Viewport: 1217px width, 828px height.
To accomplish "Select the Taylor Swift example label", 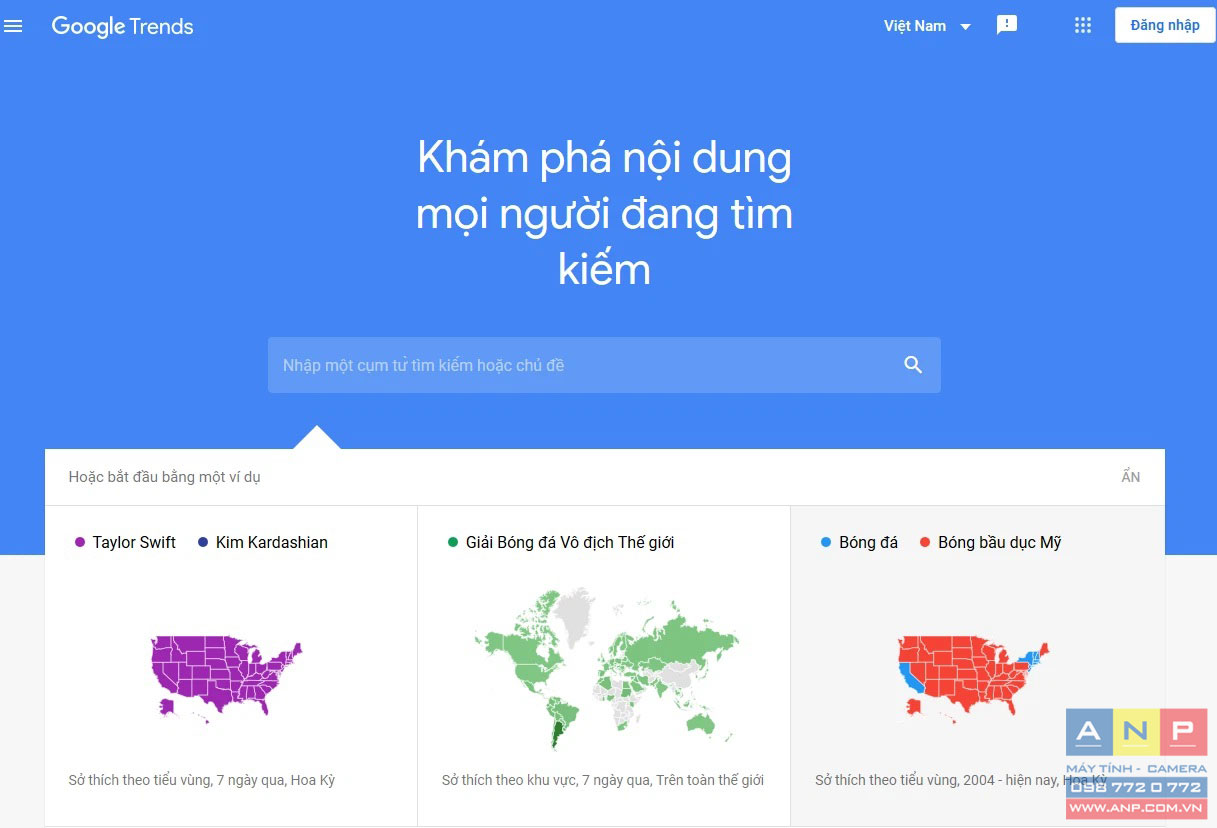I will click(134, 542).
